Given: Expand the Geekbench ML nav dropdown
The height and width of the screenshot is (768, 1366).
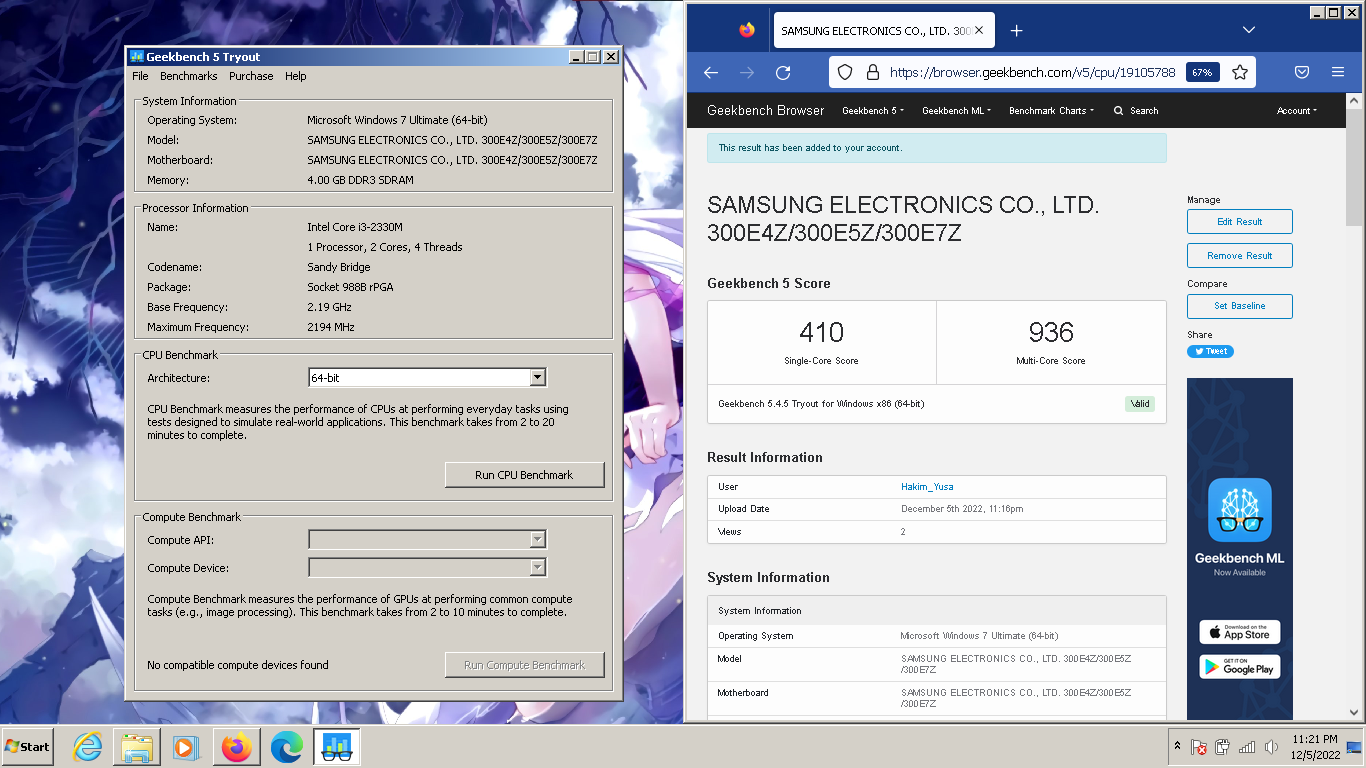Looking at the screenshot, I should click(x=956, y=111).
